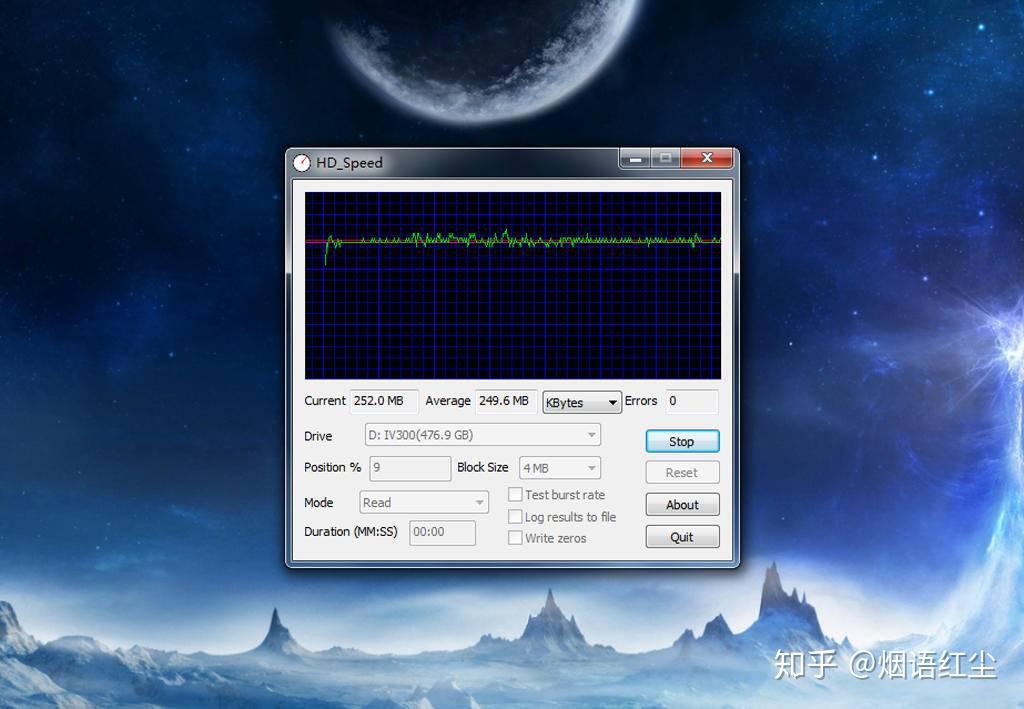Minimize the HD_Speed window
Image resolution: width=1024 pixels, height=709 pixels.
tap(635, 159)
